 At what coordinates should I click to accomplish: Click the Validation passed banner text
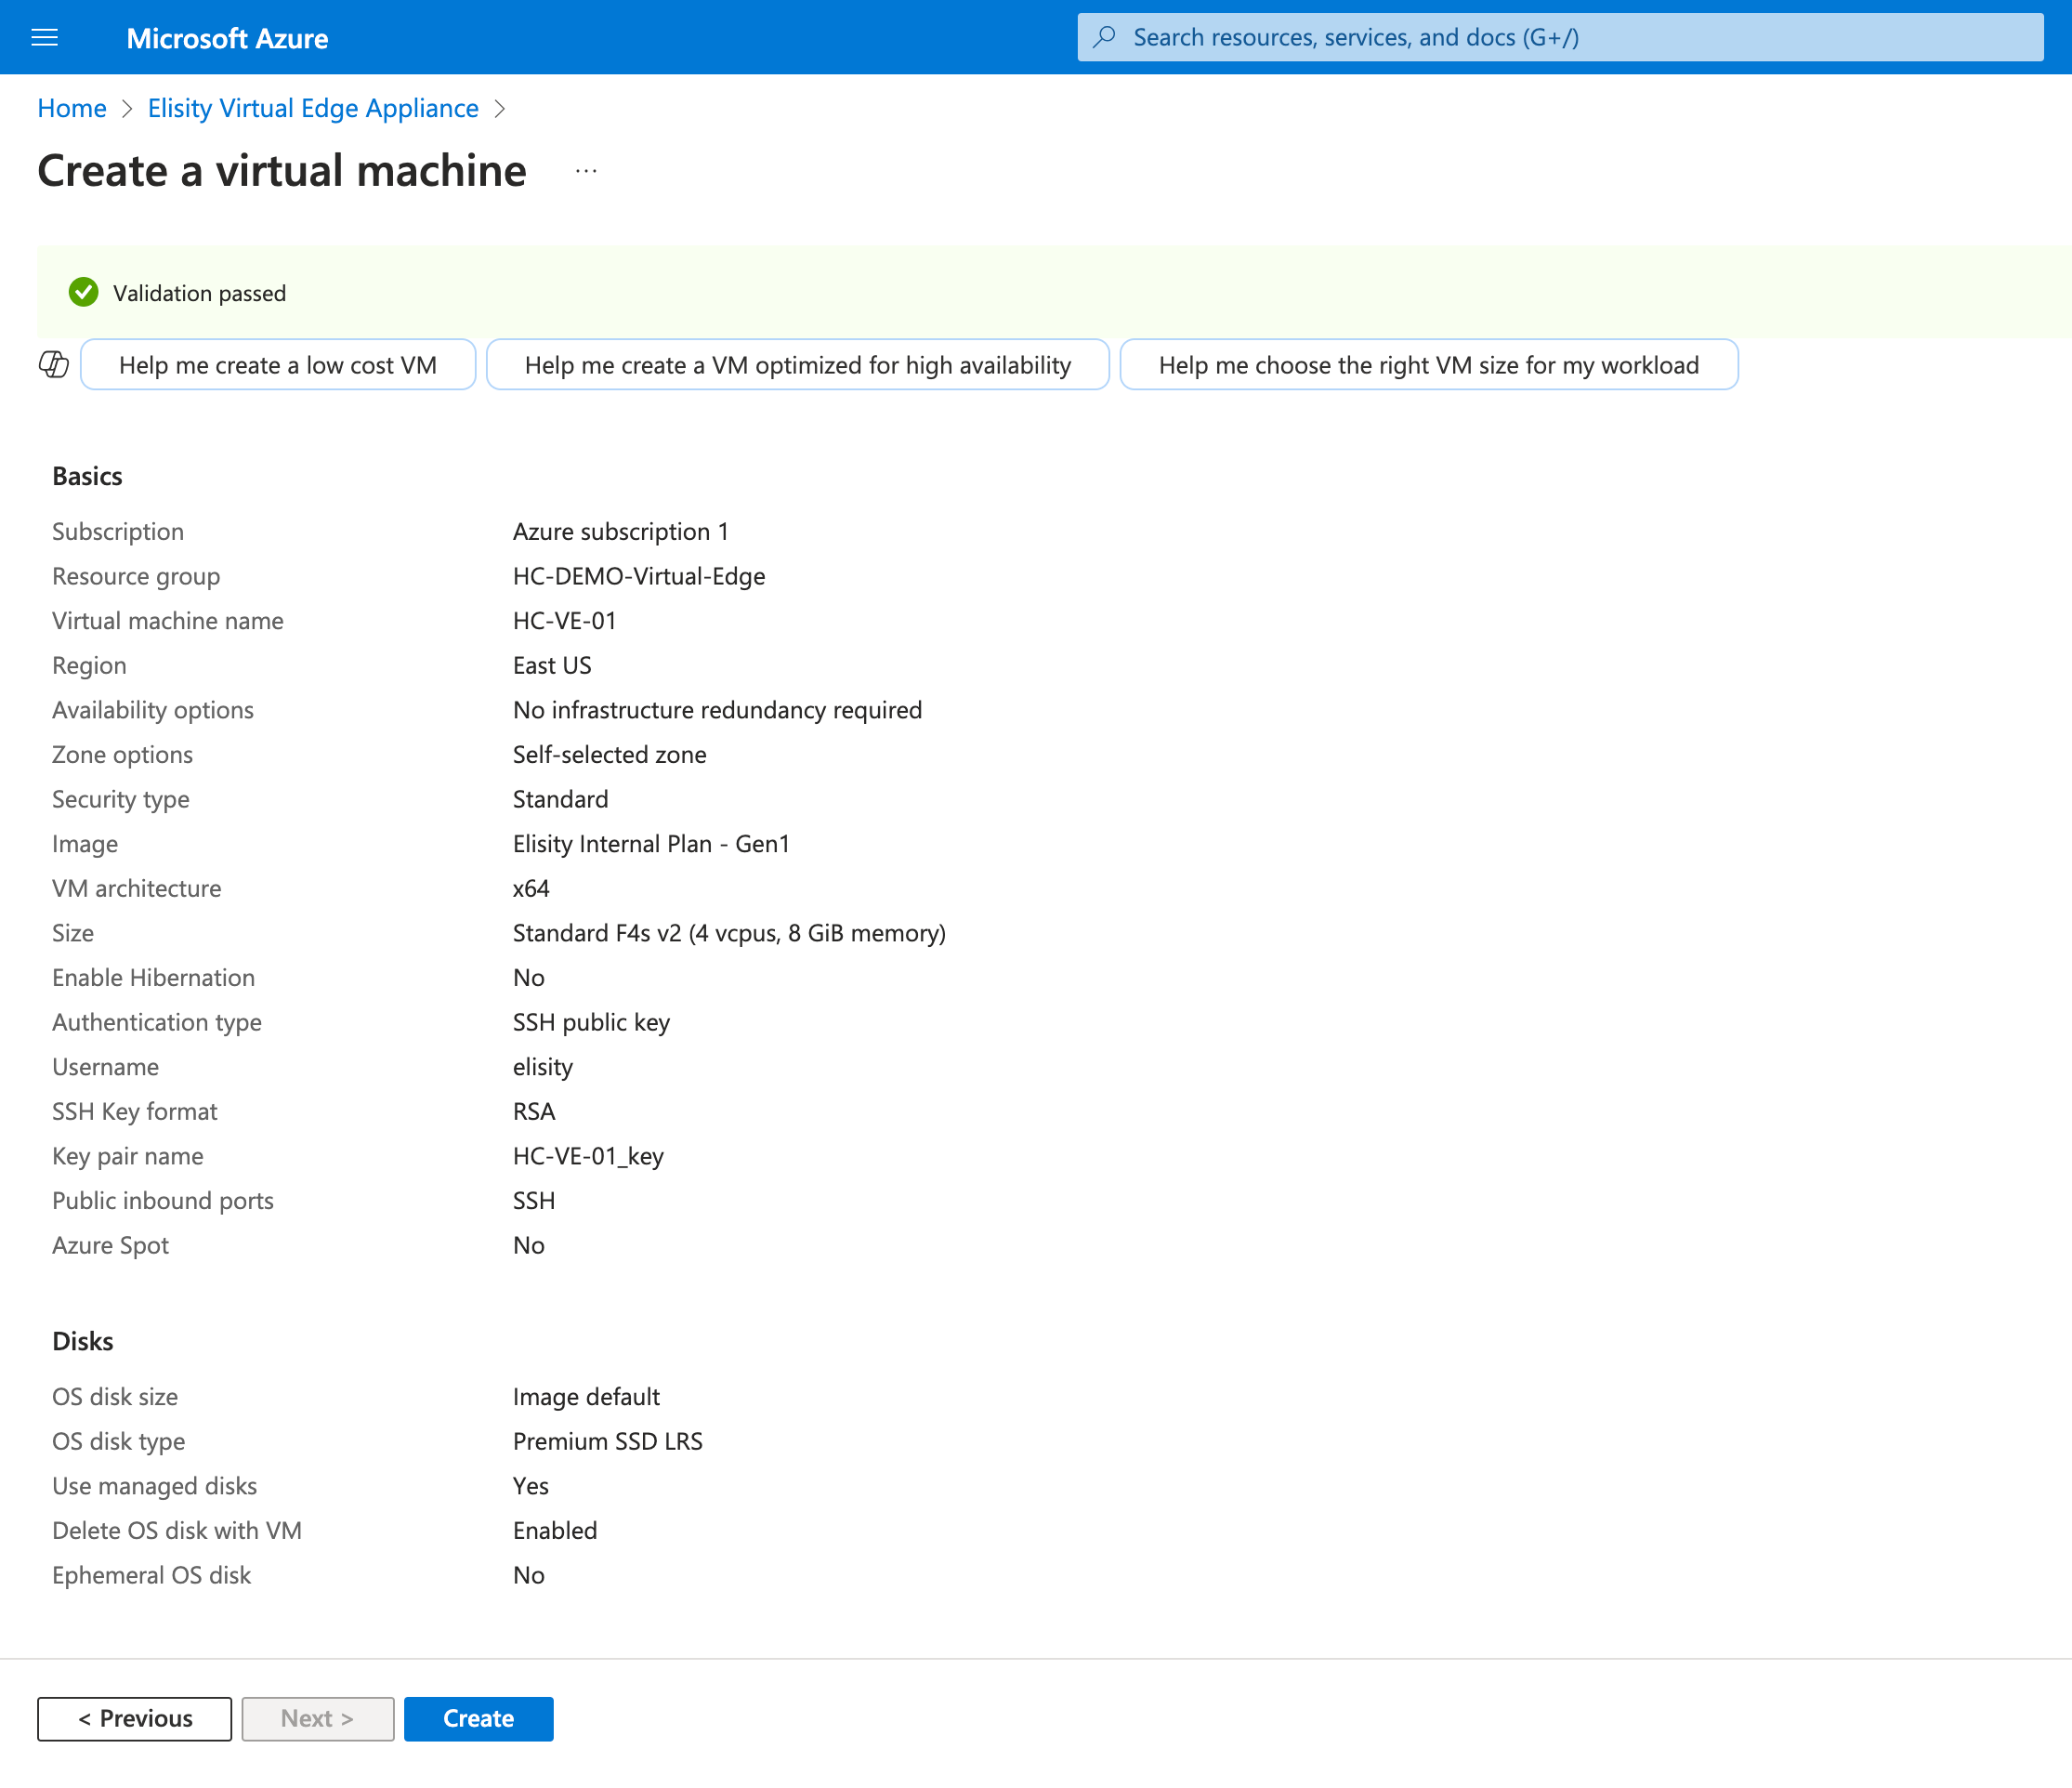coord(199,293)
